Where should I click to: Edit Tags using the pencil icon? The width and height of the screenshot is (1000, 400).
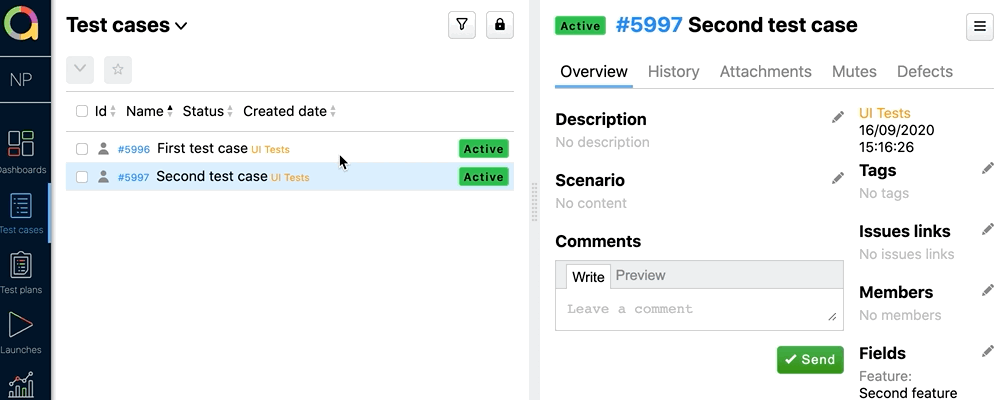988,168
